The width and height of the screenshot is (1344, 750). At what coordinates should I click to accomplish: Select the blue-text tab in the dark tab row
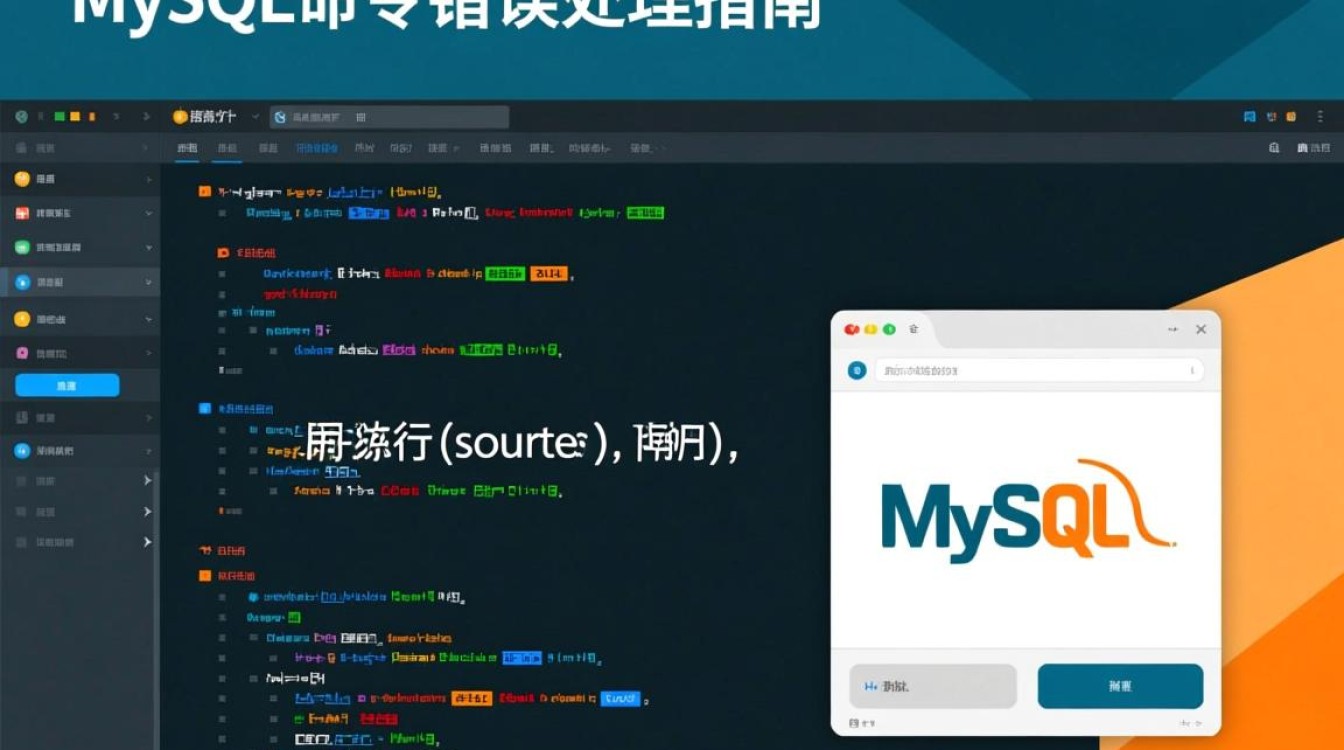click(317, 148)
